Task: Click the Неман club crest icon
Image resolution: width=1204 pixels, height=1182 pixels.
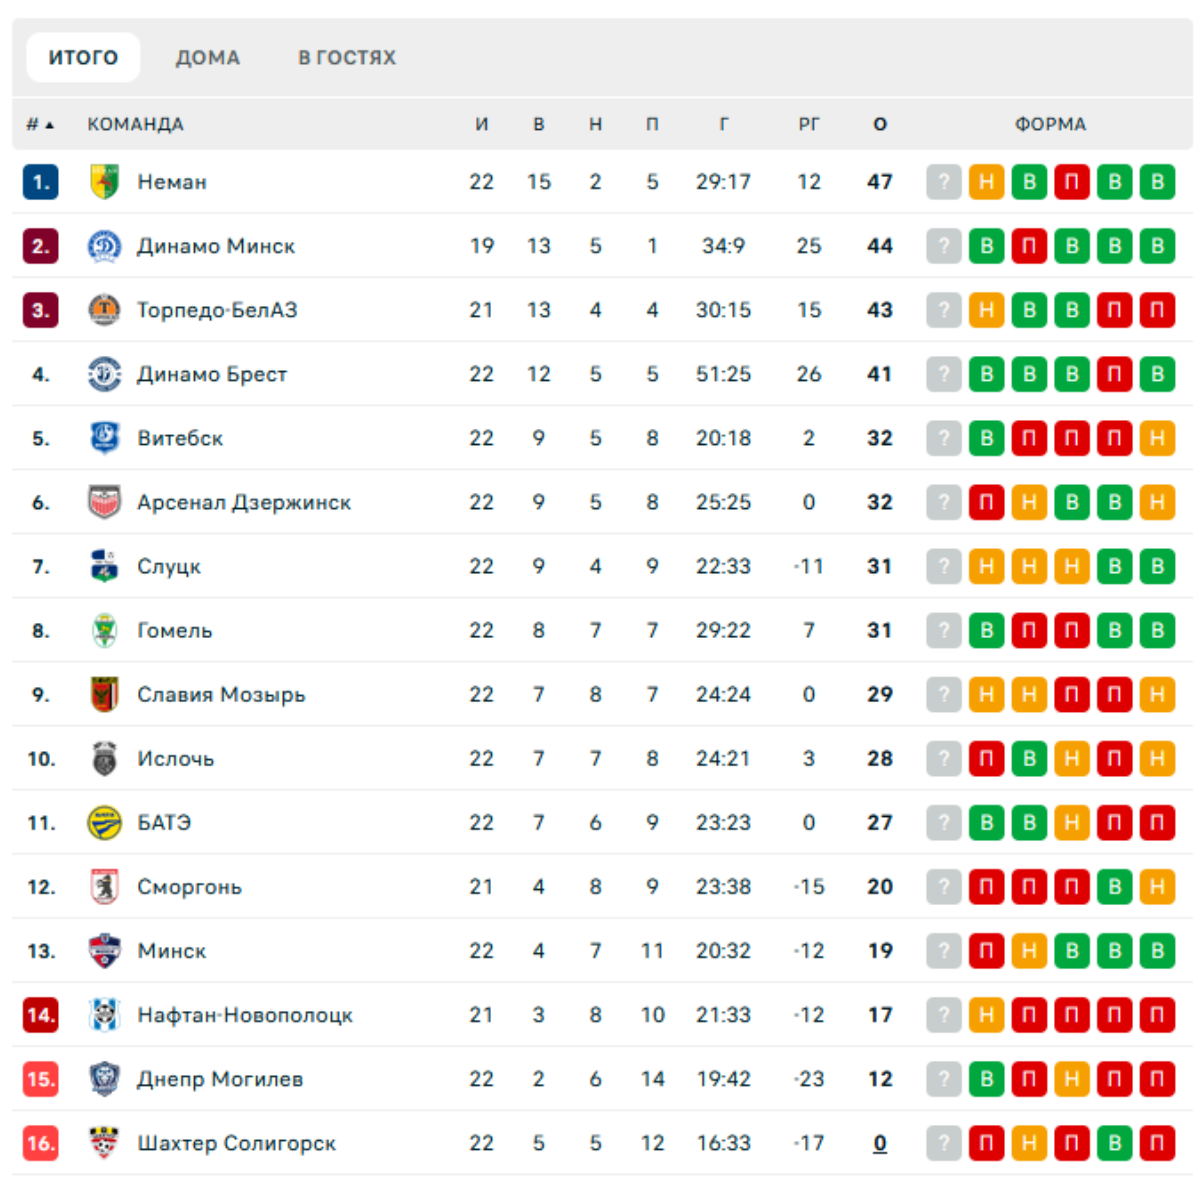Action: (x=104, y=182)
